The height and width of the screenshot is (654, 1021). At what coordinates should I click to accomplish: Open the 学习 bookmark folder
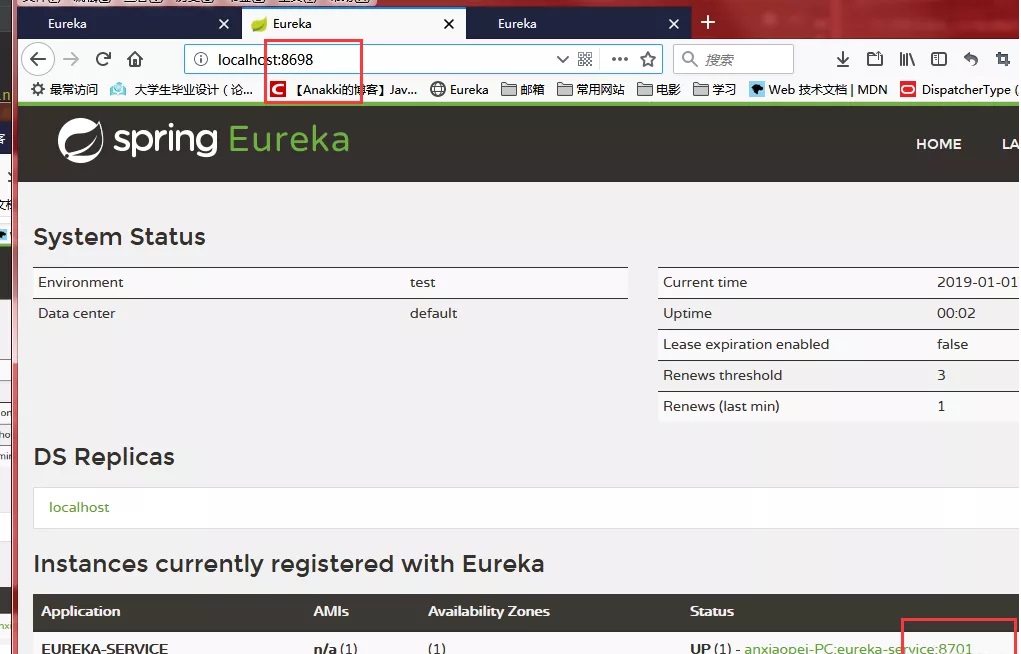[714, 89]
